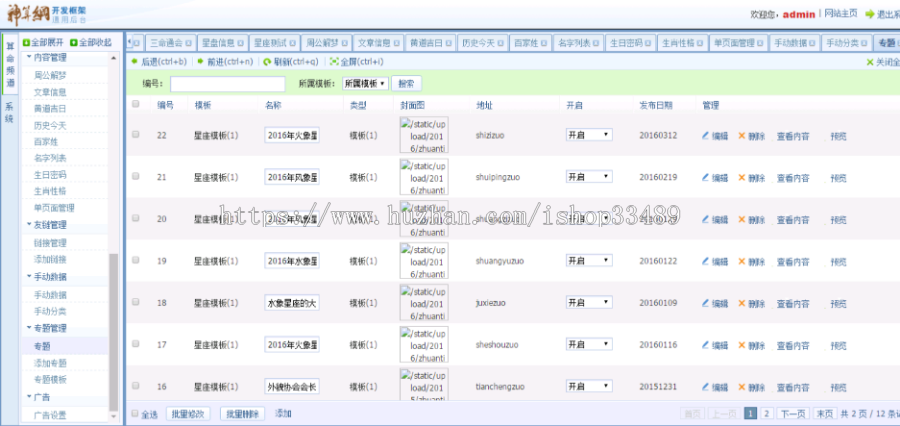The width and height of the screenshot is (900, 426).
Task: Open the 开启 dropdown in row 17
Action: pos(589,344)
